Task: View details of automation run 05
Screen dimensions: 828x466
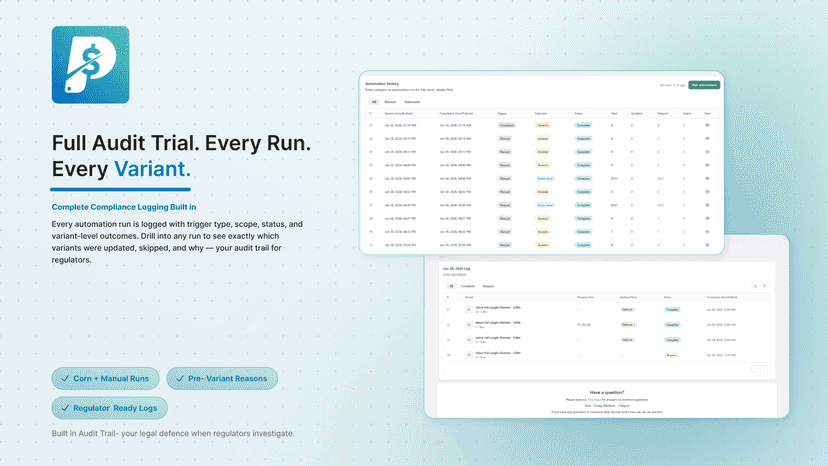Action: 708,179
